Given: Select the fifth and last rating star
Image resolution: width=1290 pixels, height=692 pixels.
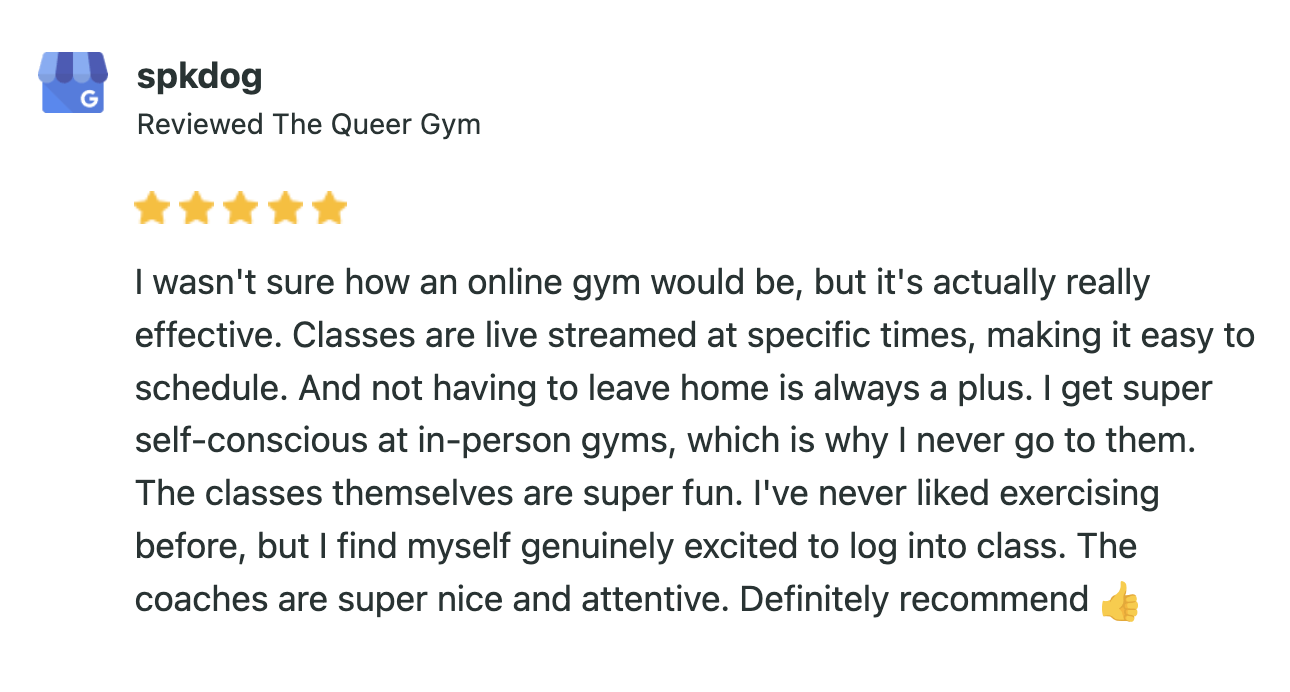Looking at the screenshot, I should pos(328,209).
